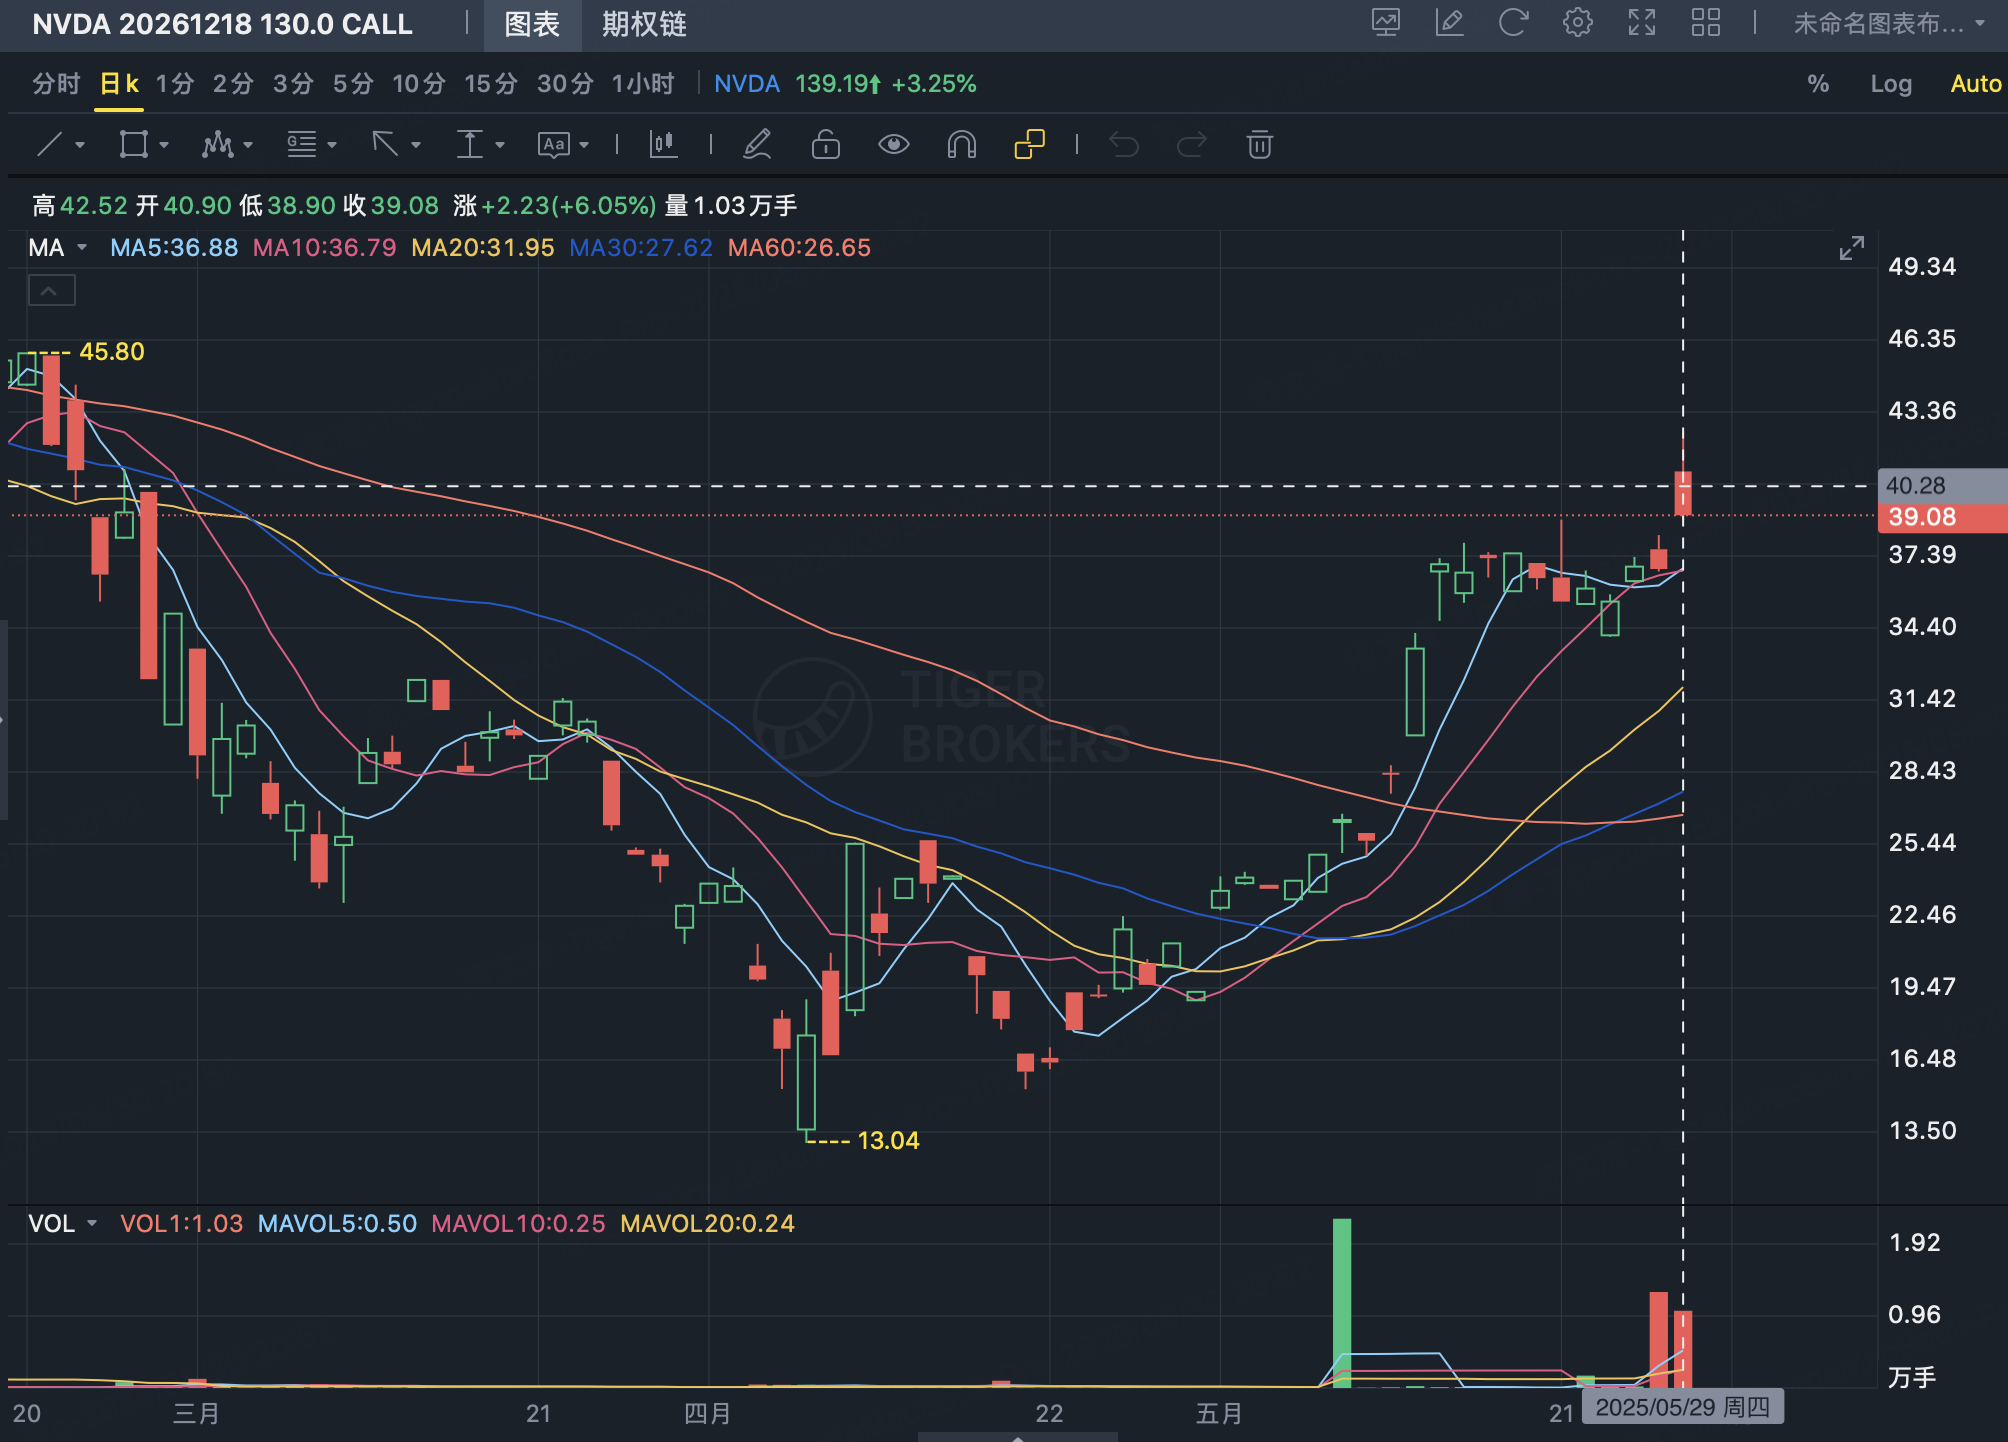
Task: Toggle the magnet snap mode
Action: click(962, 145)
